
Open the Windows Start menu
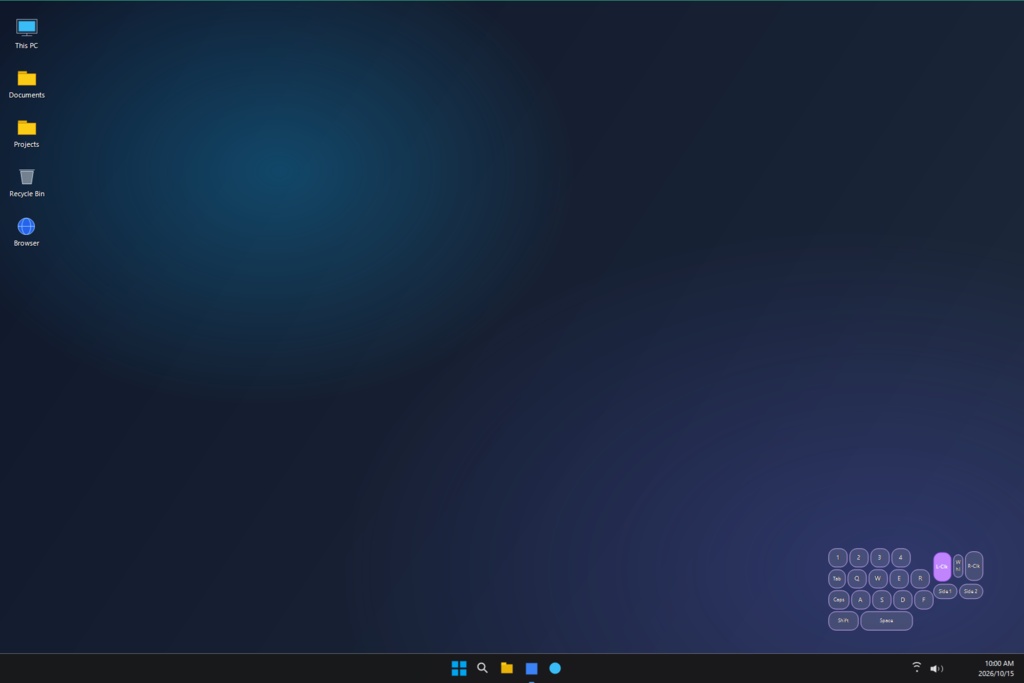click(459, 668)
